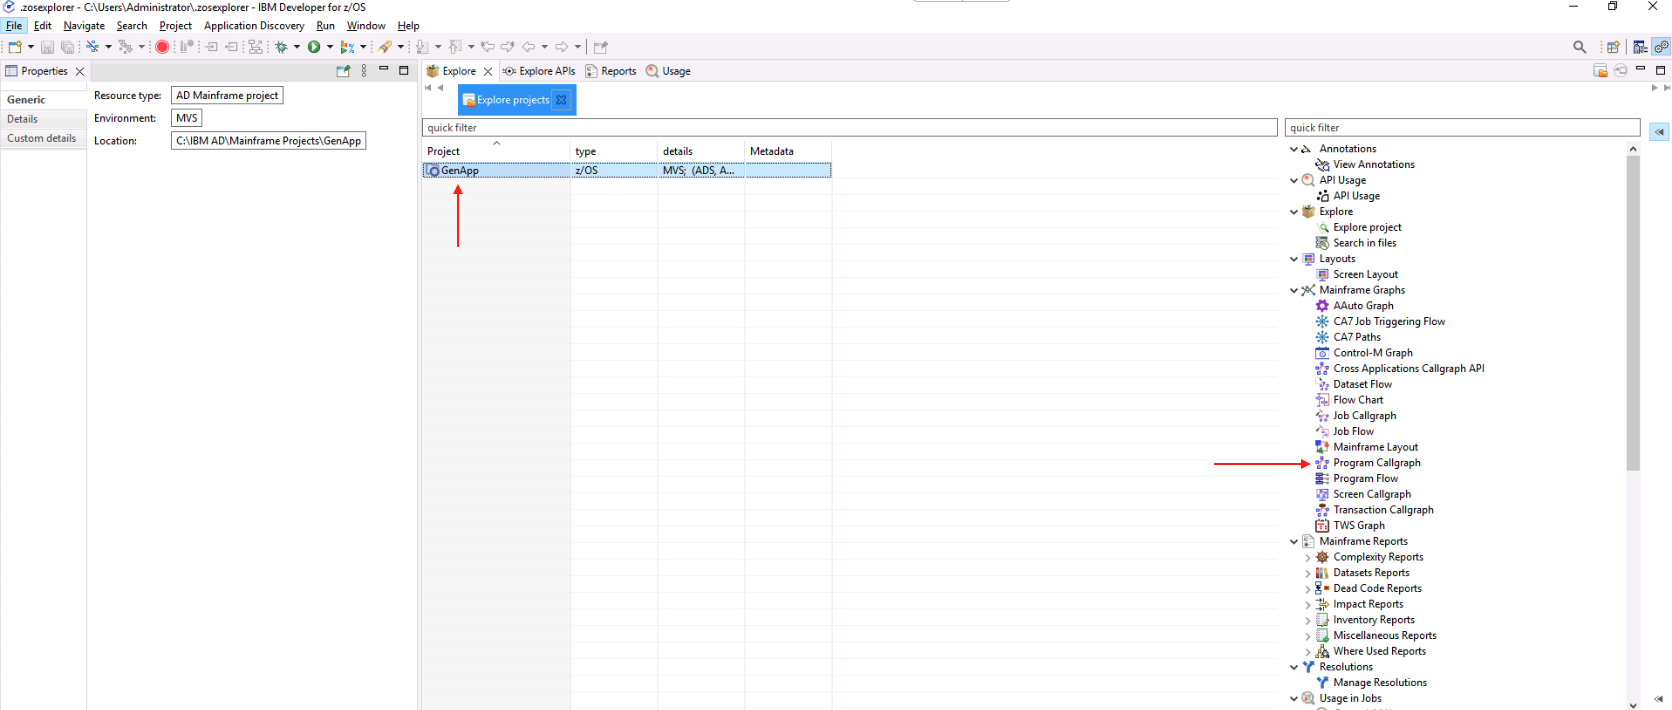
Task: Expand the Where Used Reports node
Action: 1308,652
